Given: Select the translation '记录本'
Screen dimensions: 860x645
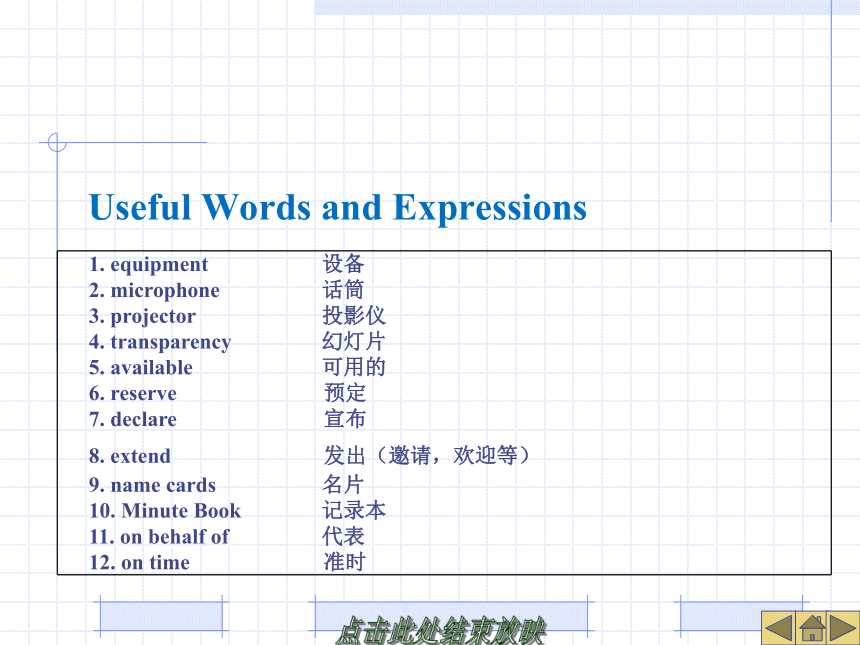Looking at the screenshot, I should (354, 510).
